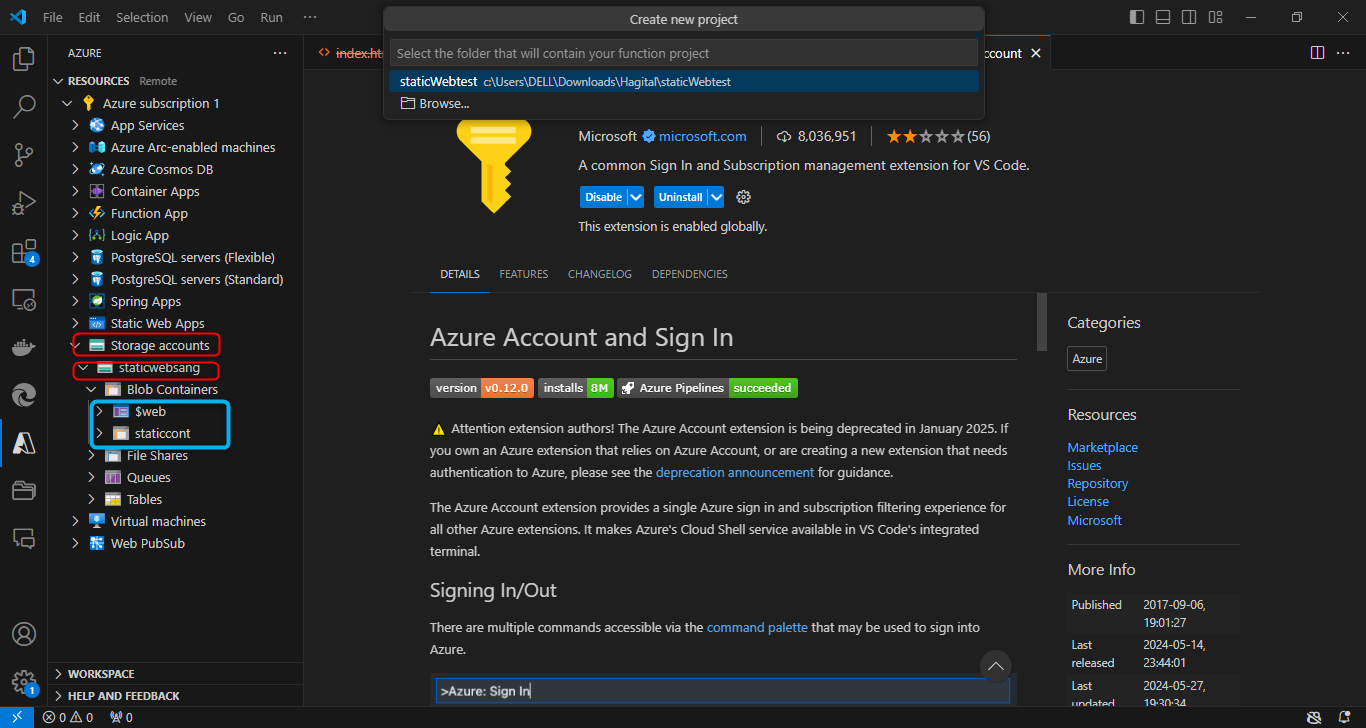Open Accounts icon in activity bar
This screenshot has height=728, width=1366.
coord(23,635)
